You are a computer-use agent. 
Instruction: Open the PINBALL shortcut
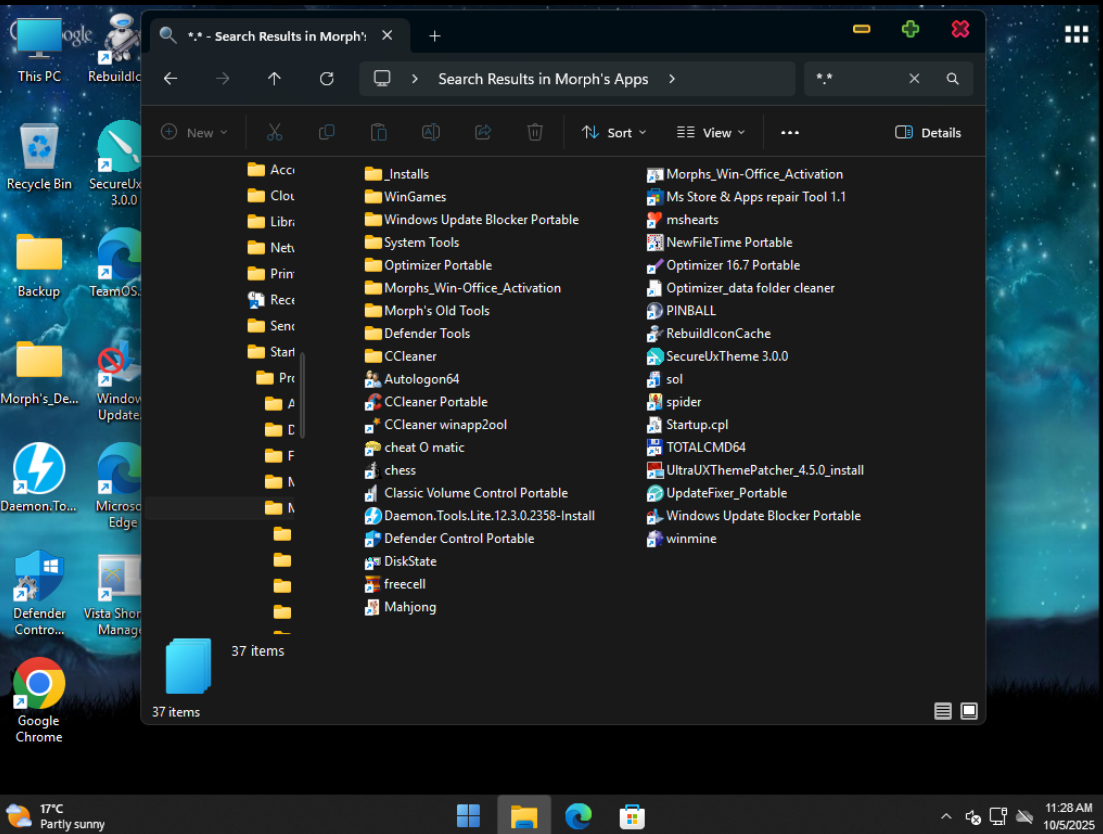[691, 311]
